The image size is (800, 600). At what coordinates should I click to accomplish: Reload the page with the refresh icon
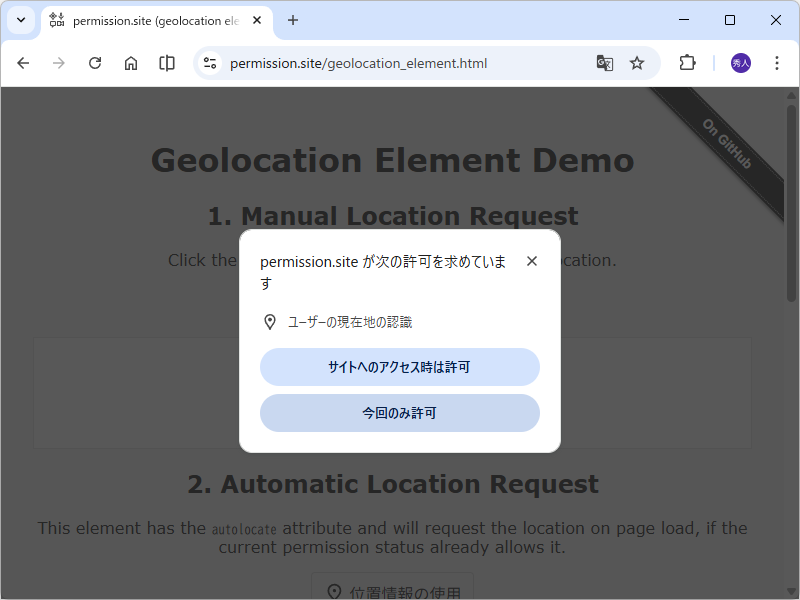tap(94, 62)
